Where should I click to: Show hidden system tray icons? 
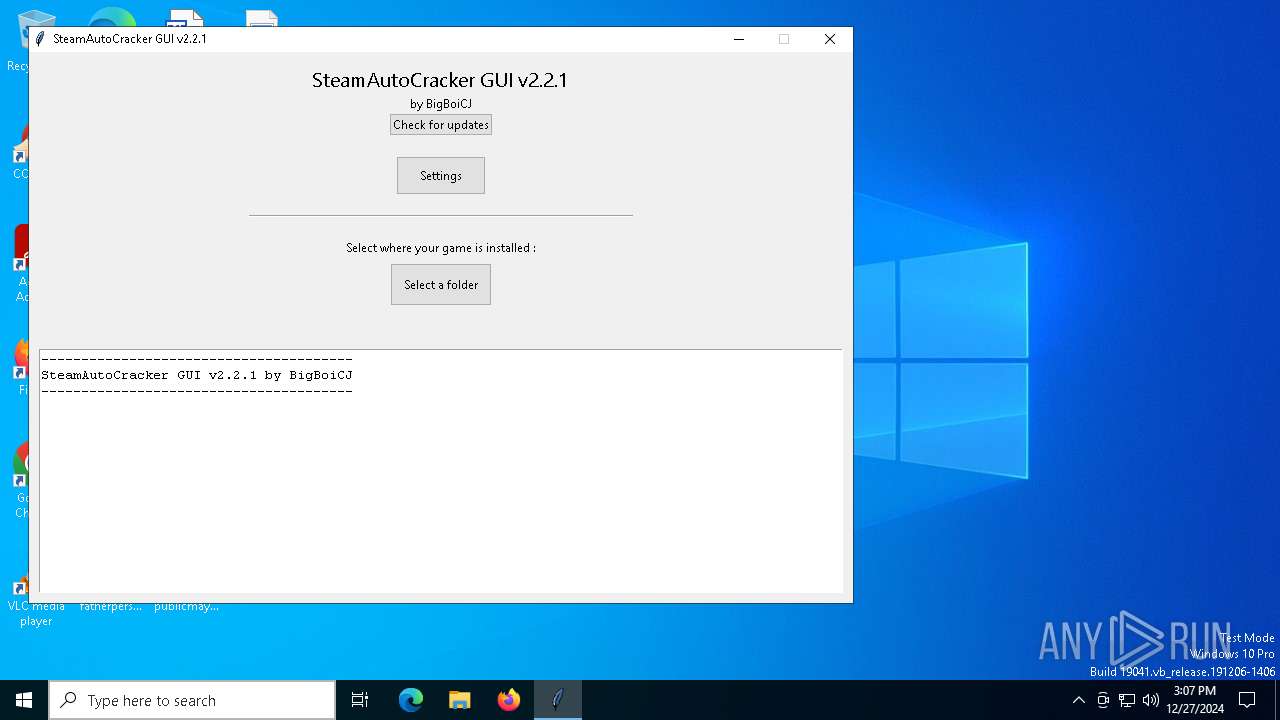coord(1078,700)
